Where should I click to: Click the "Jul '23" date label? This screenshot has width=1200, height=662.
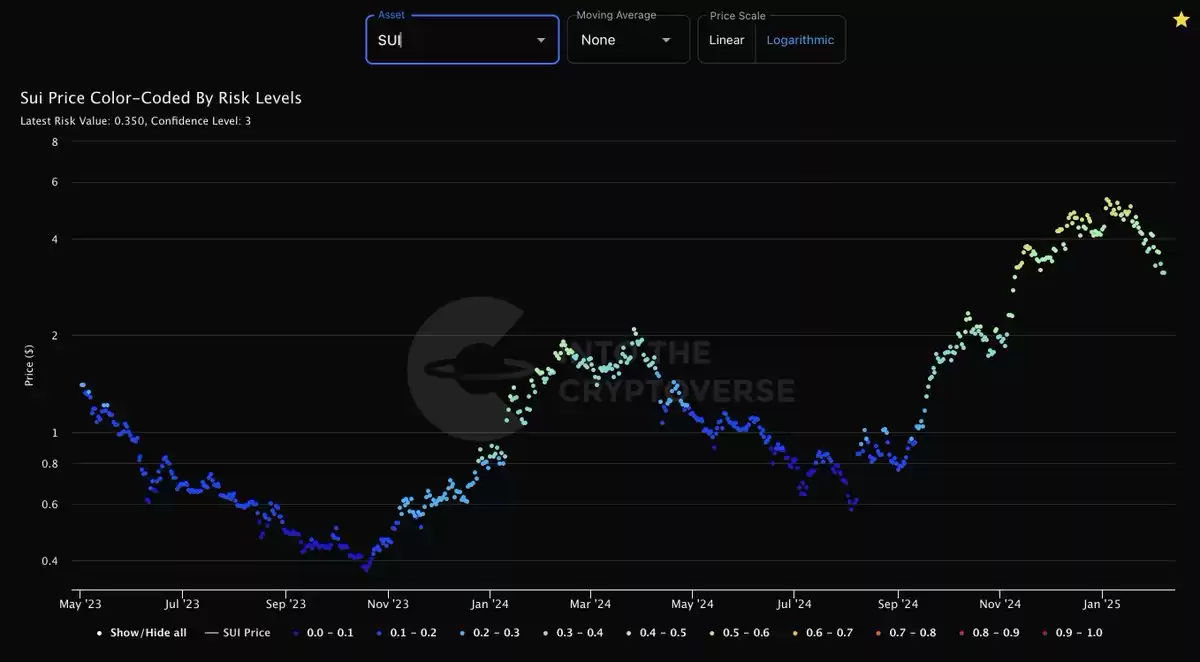(x=182, y=604)
